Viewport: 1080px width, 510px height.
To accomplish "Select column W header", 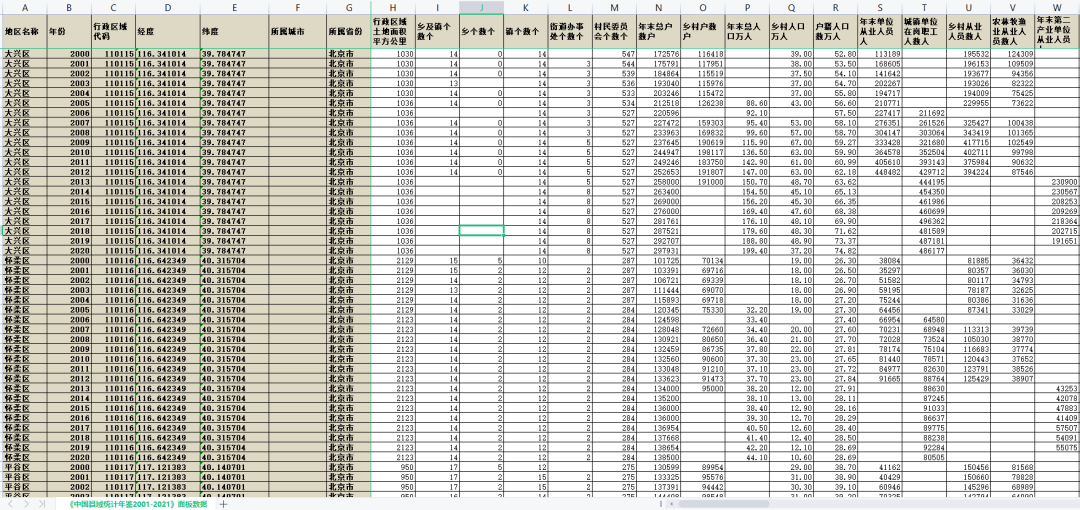I will 1057,7.
